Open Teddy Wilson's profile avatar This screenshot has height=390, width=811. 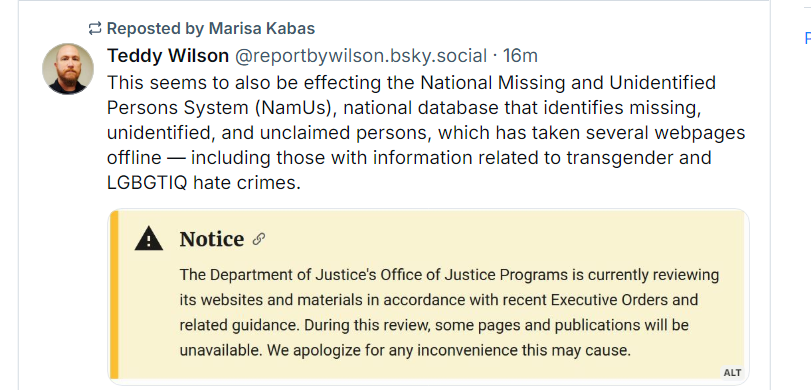point(68,69)
